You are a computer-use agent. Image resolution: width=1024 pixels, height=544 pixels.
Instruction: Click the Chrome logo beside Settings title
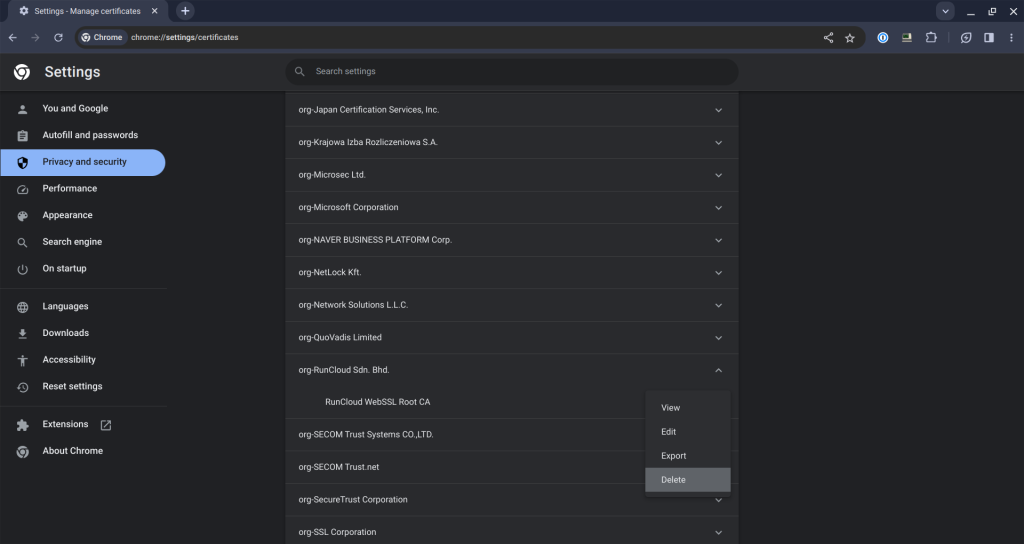pyautogui.click(x=22, y=72)
